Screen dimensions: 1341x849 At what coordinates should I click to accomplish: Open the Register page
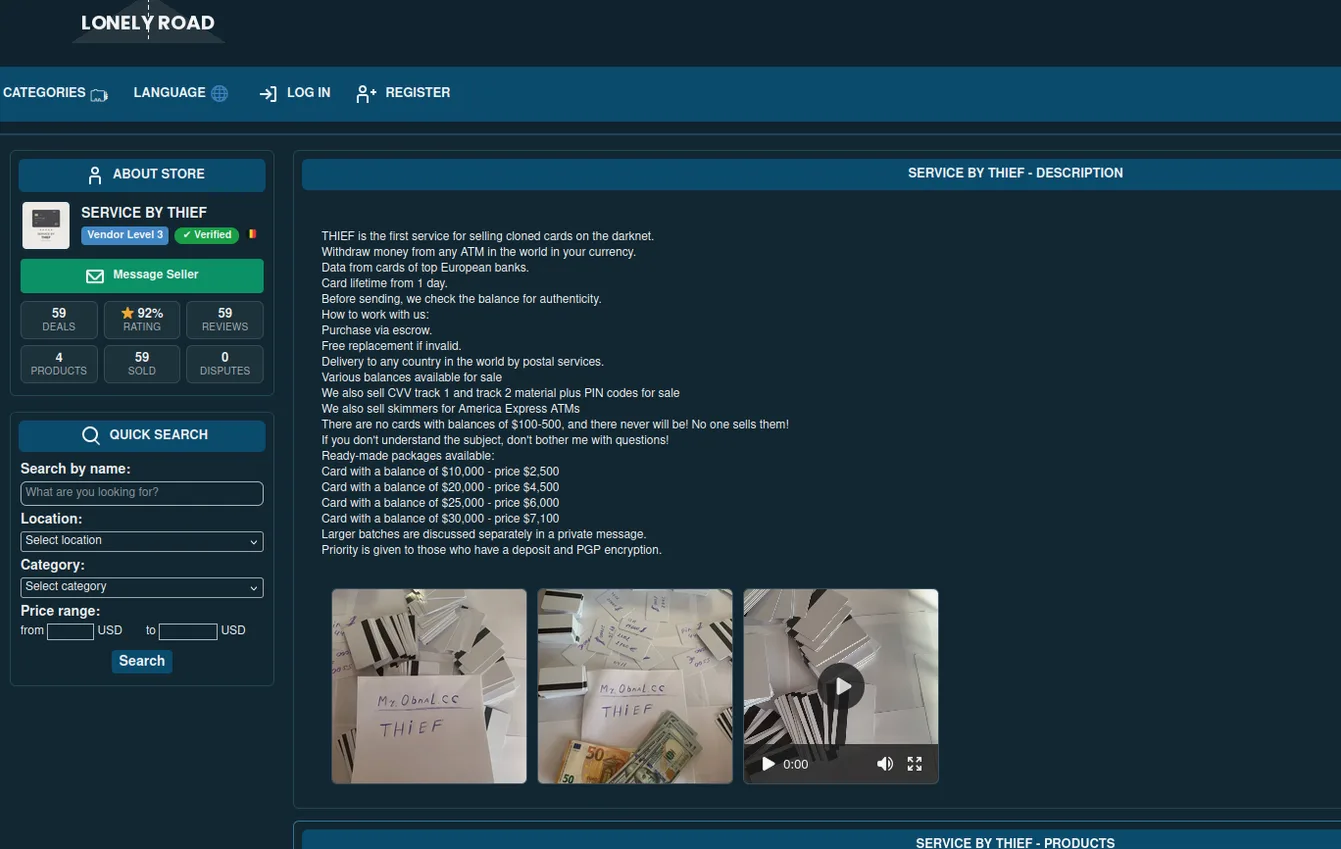(403, 93)
